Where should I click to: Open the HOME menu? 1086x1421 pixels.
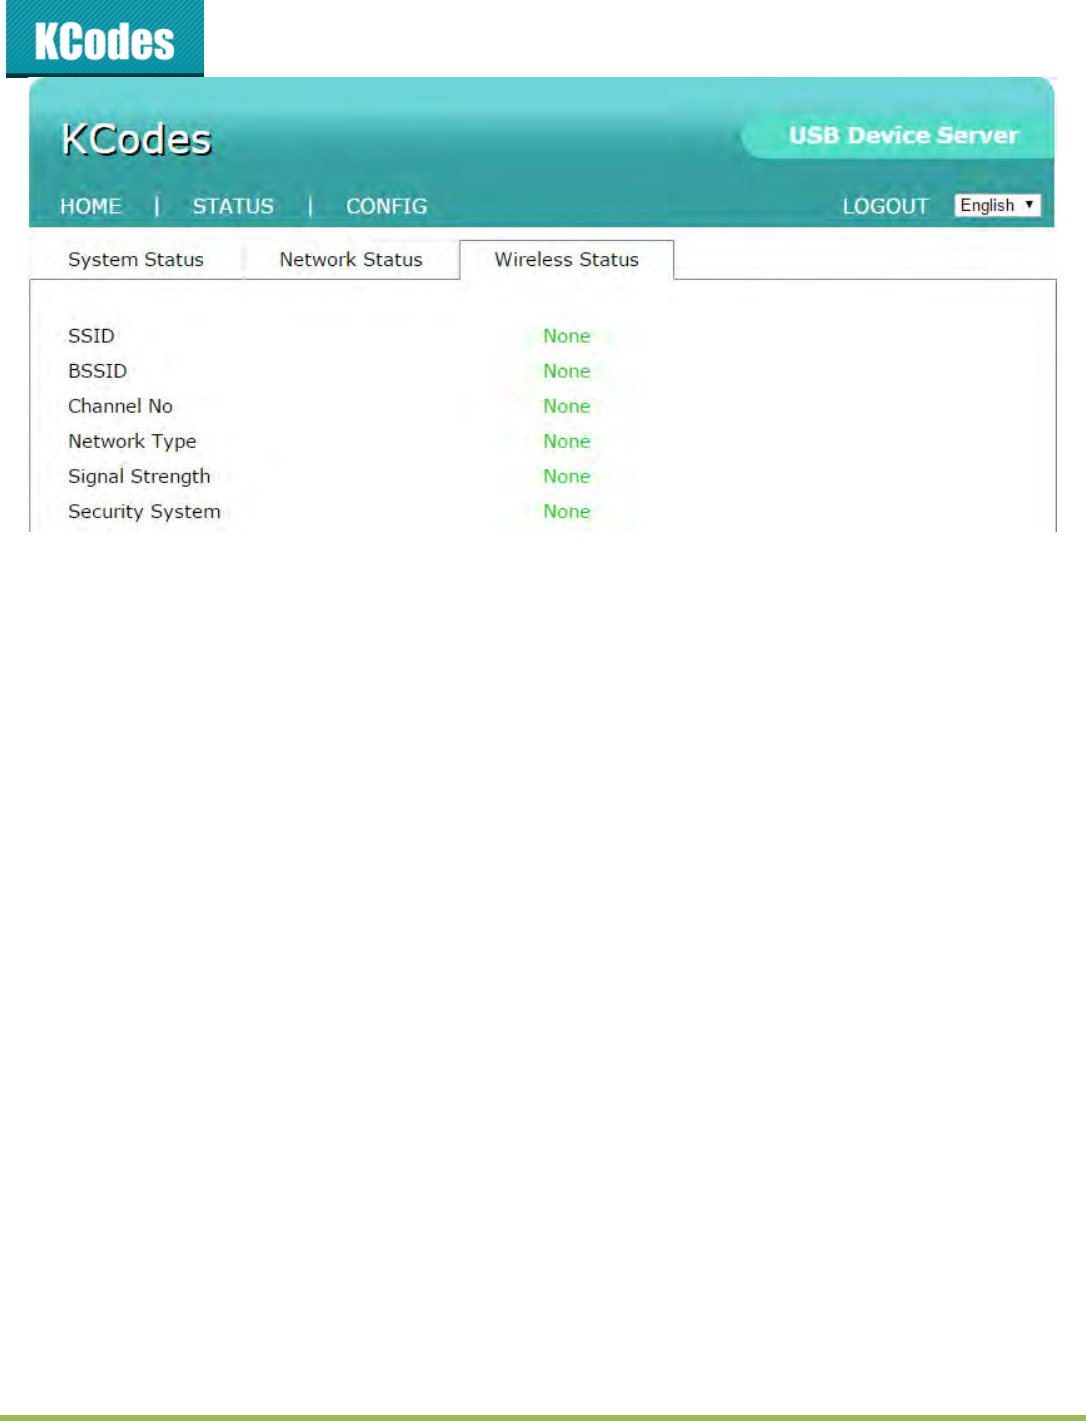(91, 206)
